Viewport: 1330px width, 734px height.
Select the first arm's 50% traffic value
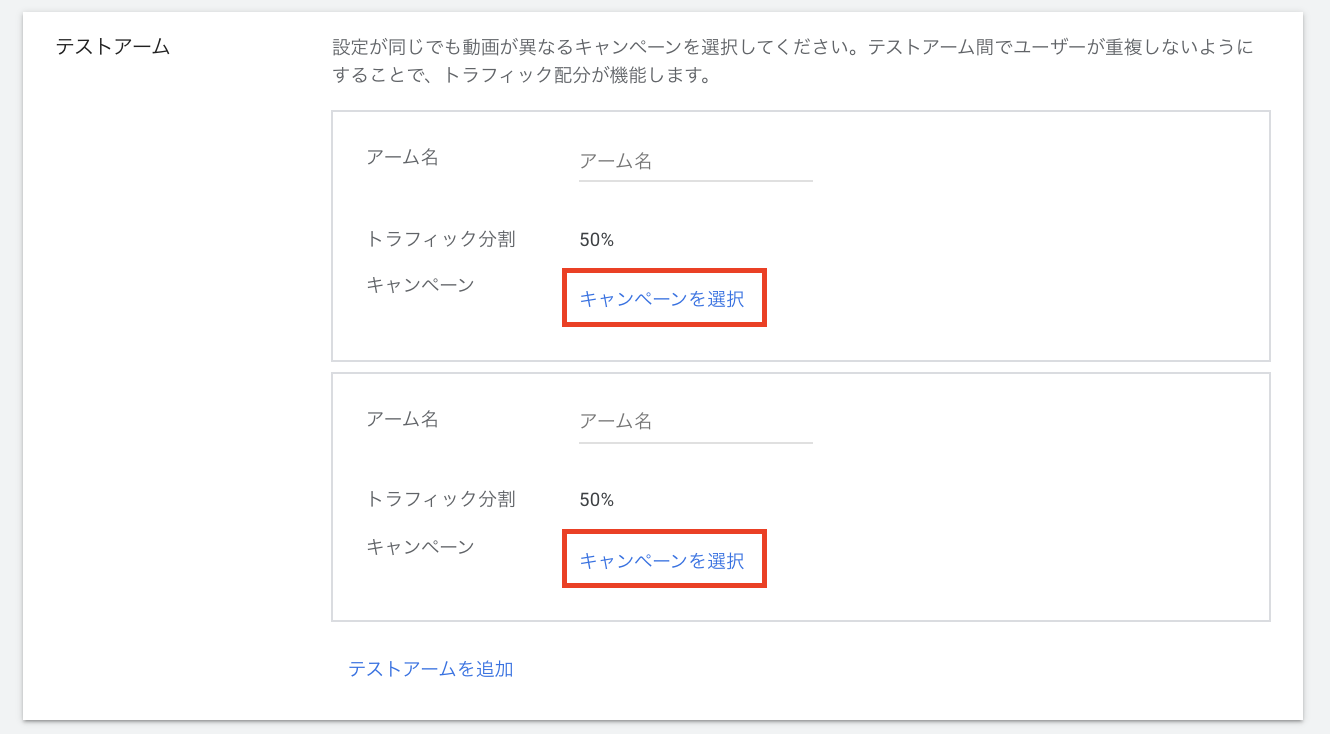596,240
